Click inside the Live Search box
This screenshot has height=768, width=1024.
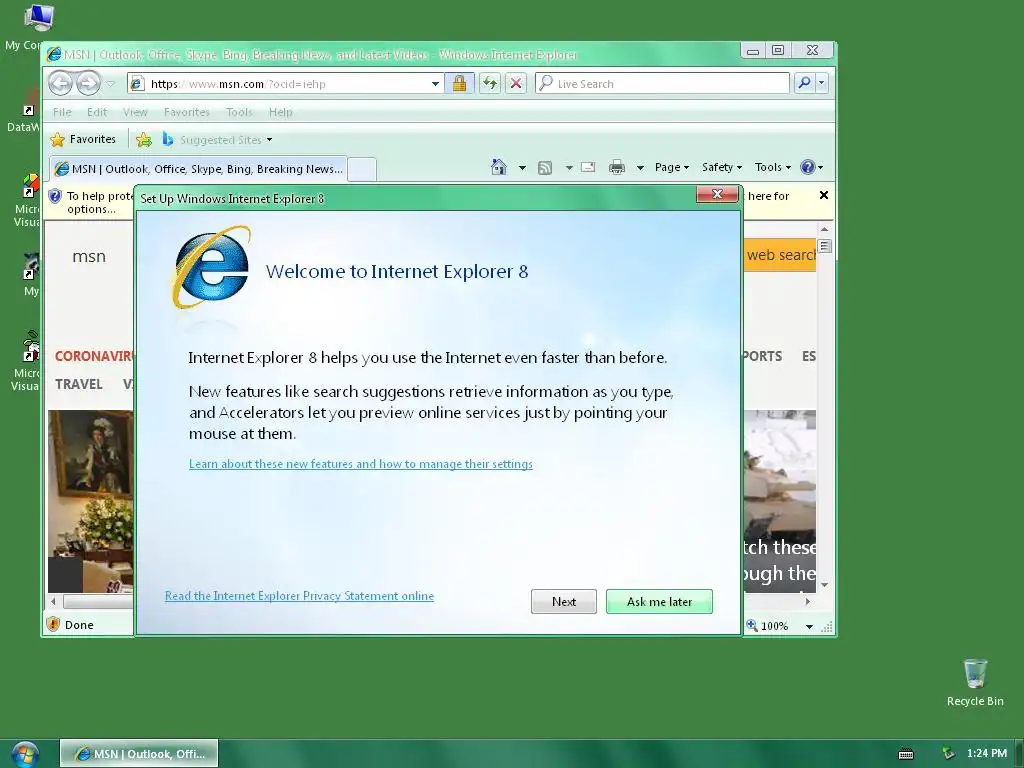pyautogui.click(x=662, y=84)
